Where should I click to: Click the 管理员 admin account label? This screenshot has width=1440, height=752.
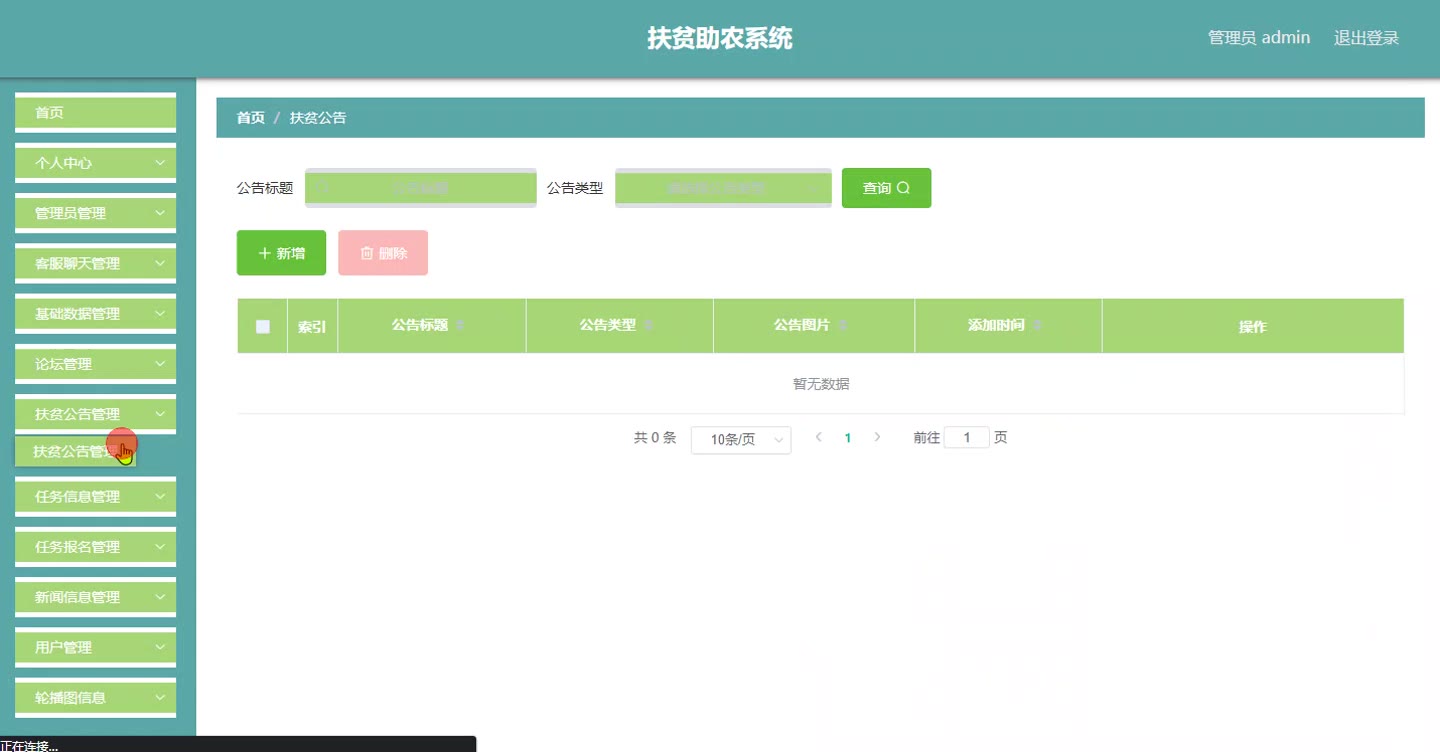pos(1259,38)
